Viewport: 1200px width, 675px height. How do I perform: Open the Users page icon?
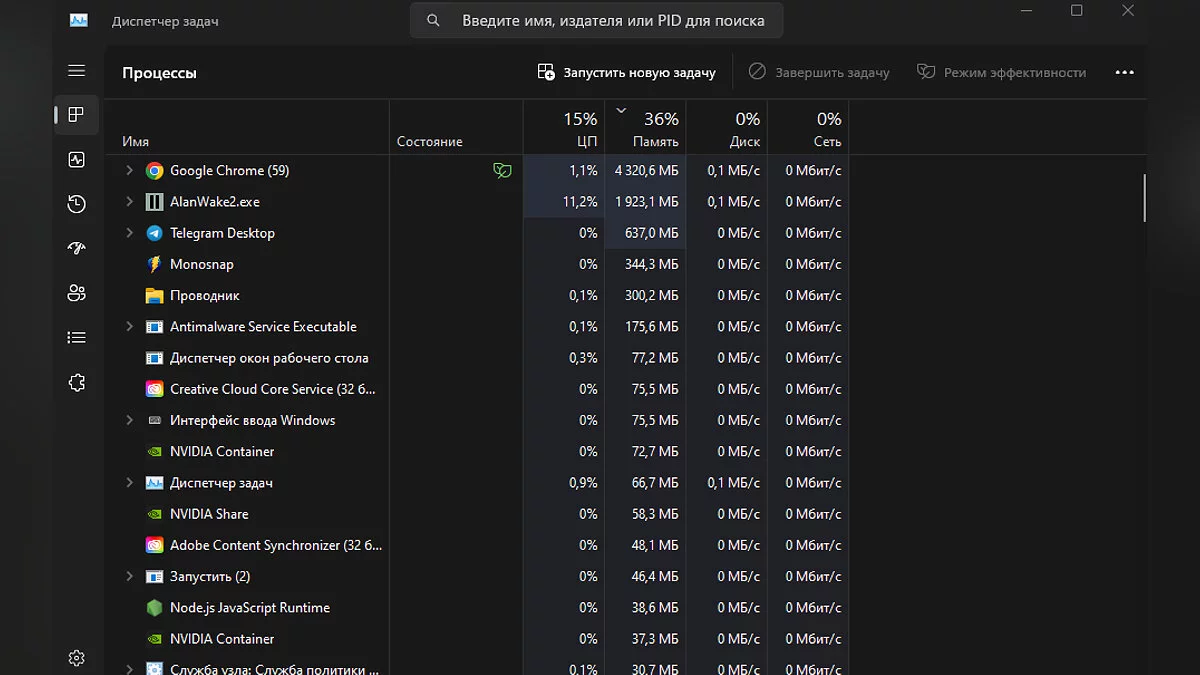click(76, 293)
